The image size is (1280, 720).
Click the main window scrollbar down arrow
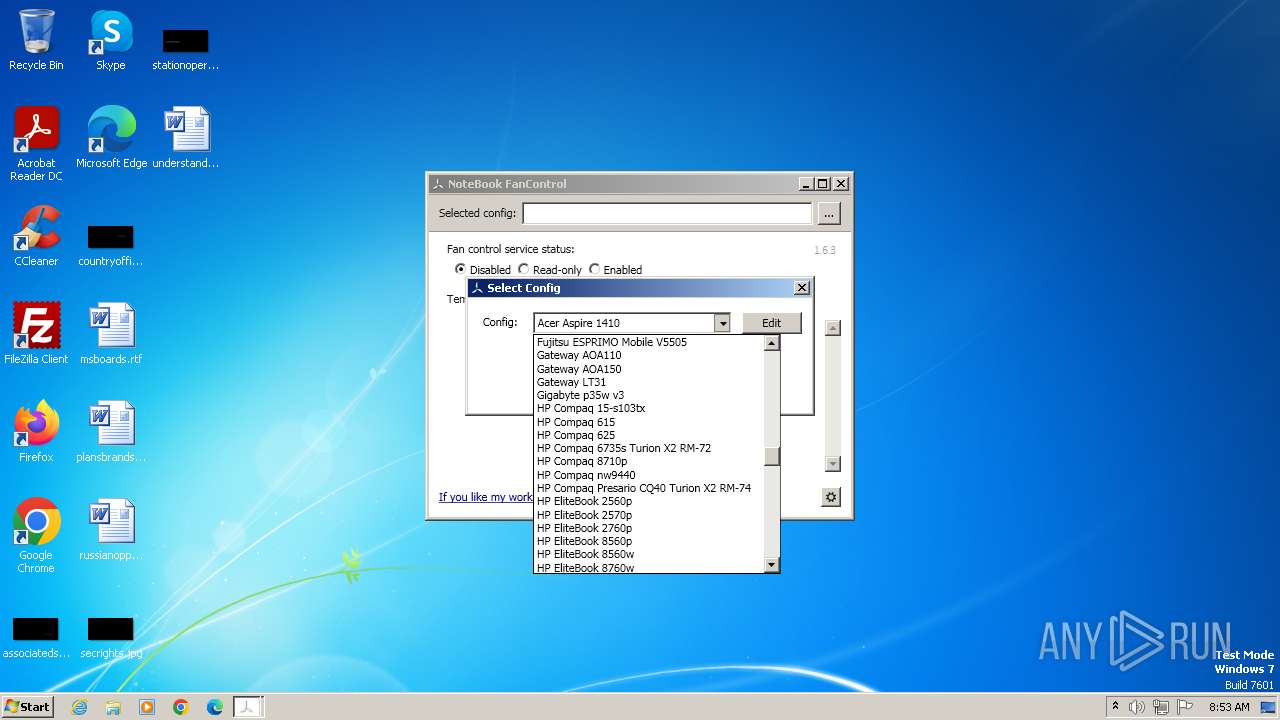pos(832,464)
